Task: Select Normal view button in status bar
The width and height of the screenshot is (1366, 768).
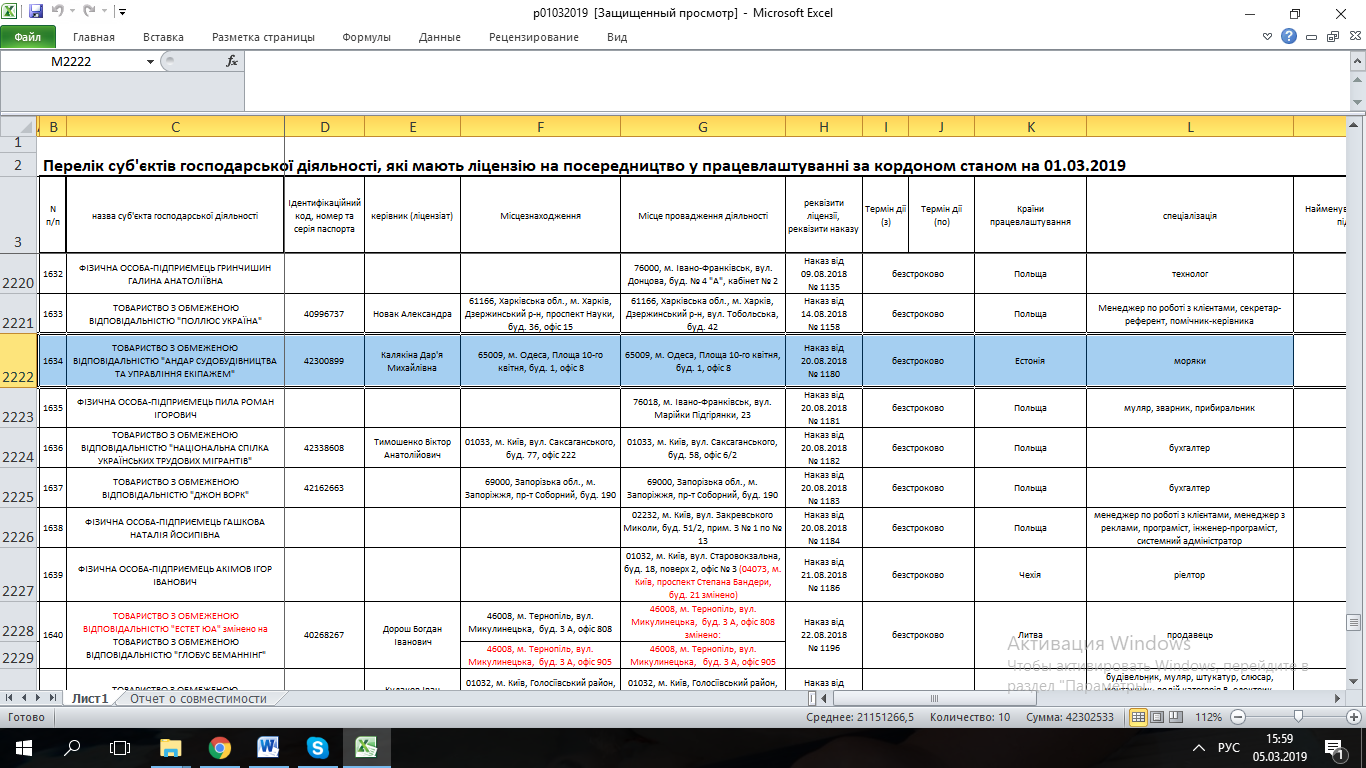Action: (1138, 717)
